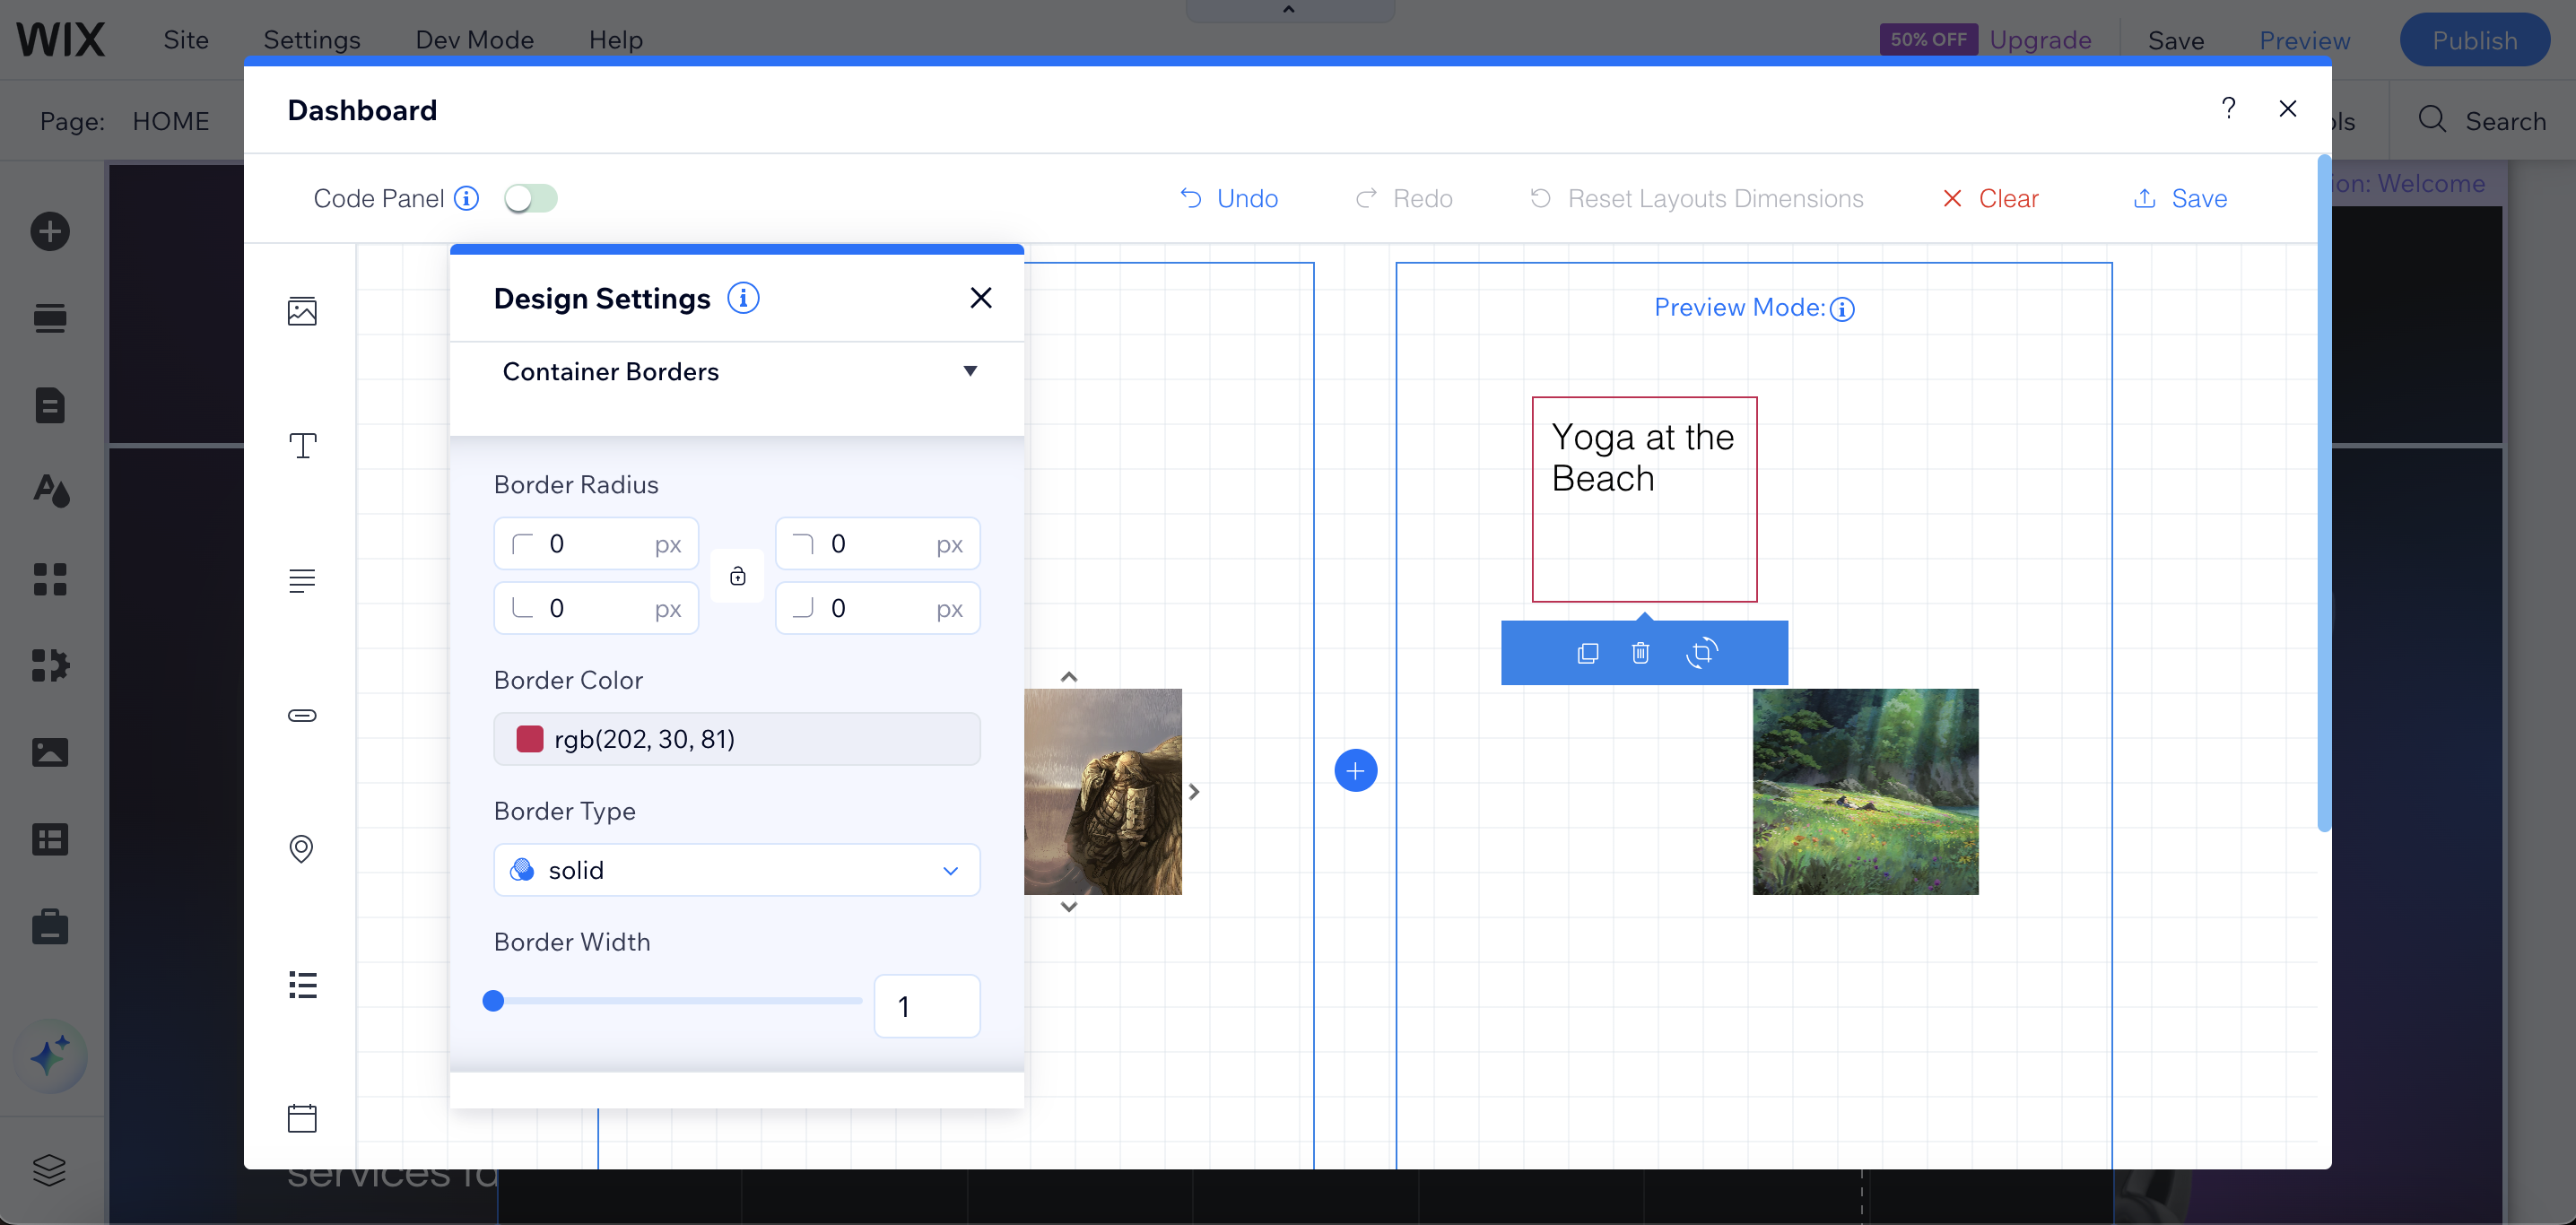Open the image element tool in Dashboard sidebar
The width and height of the screenshot is (2576, 1225).
click(302, 311)
